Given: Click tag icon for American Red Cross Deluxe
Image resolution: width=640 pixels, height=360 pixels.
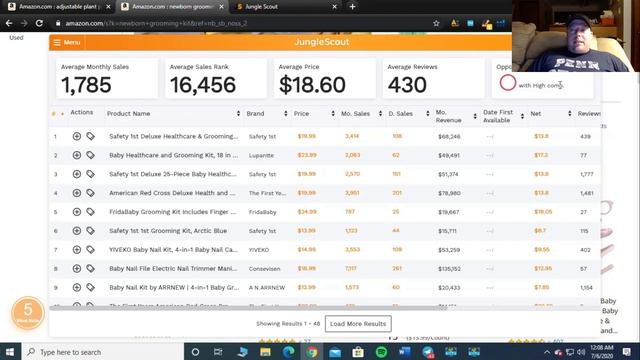Looking at the screenshot, I should [90, 193].
